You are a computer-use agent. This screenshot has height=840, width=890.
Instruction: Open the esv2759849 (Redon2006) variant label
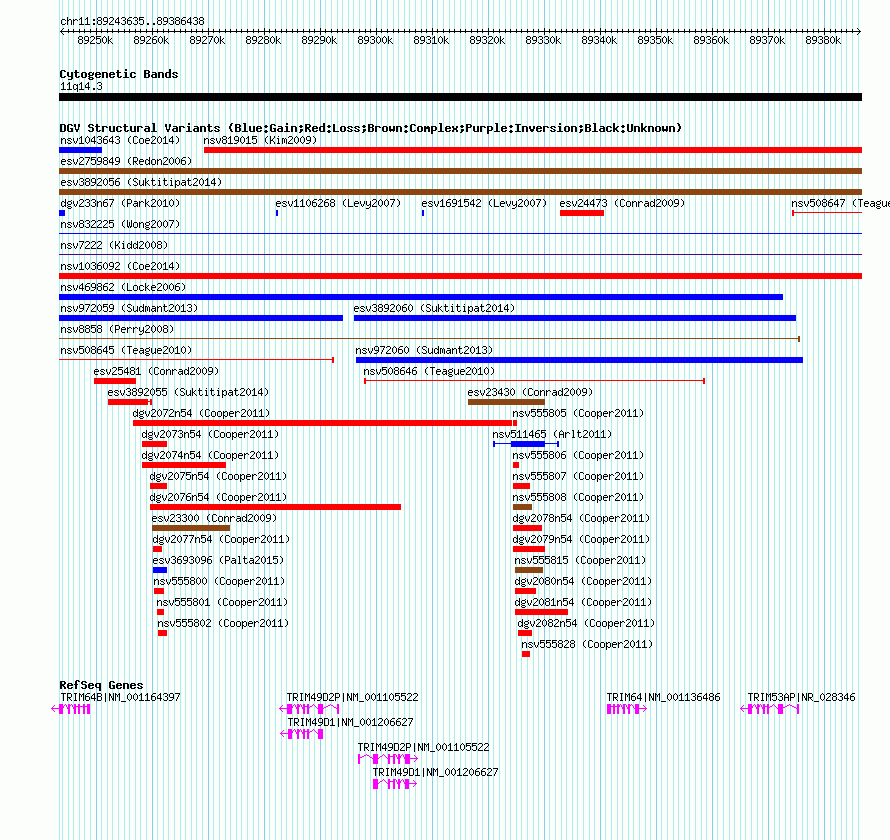126,161
